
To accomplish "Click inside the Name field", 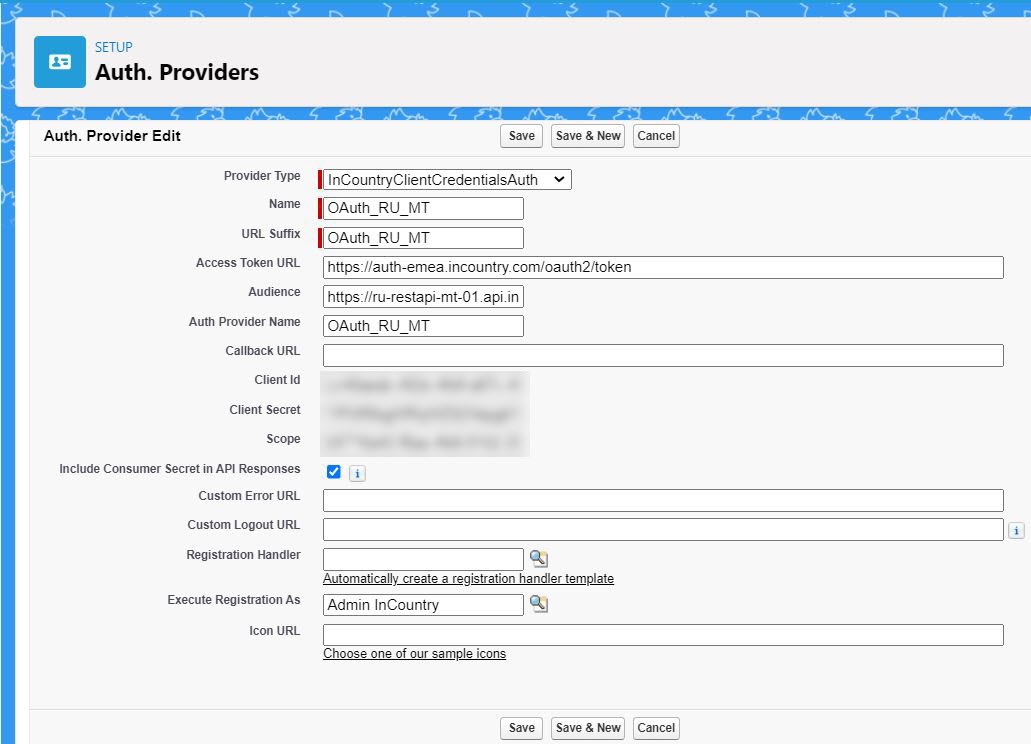I will (x=423, y=208).
